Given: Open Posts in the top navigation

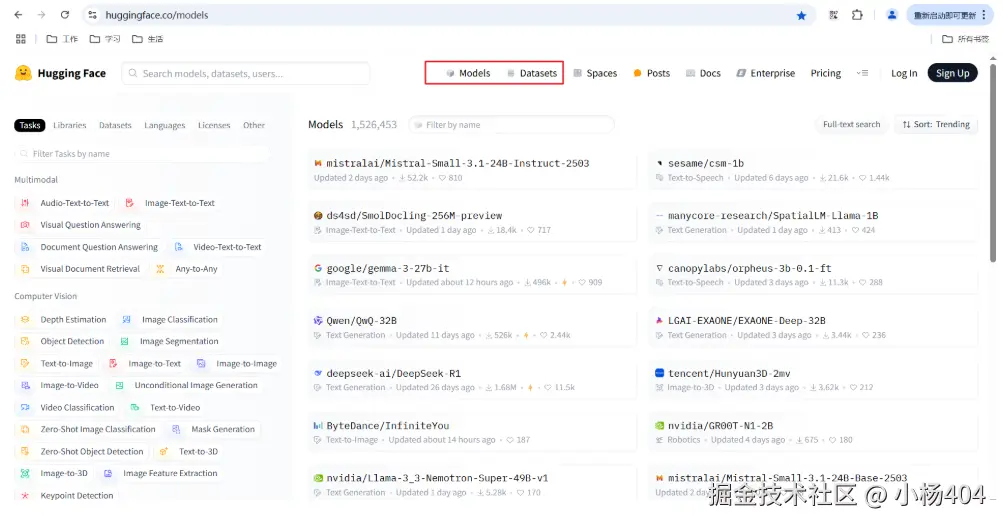Looking at the screenshot, I should pyautogui.click(x=651, y=73).
